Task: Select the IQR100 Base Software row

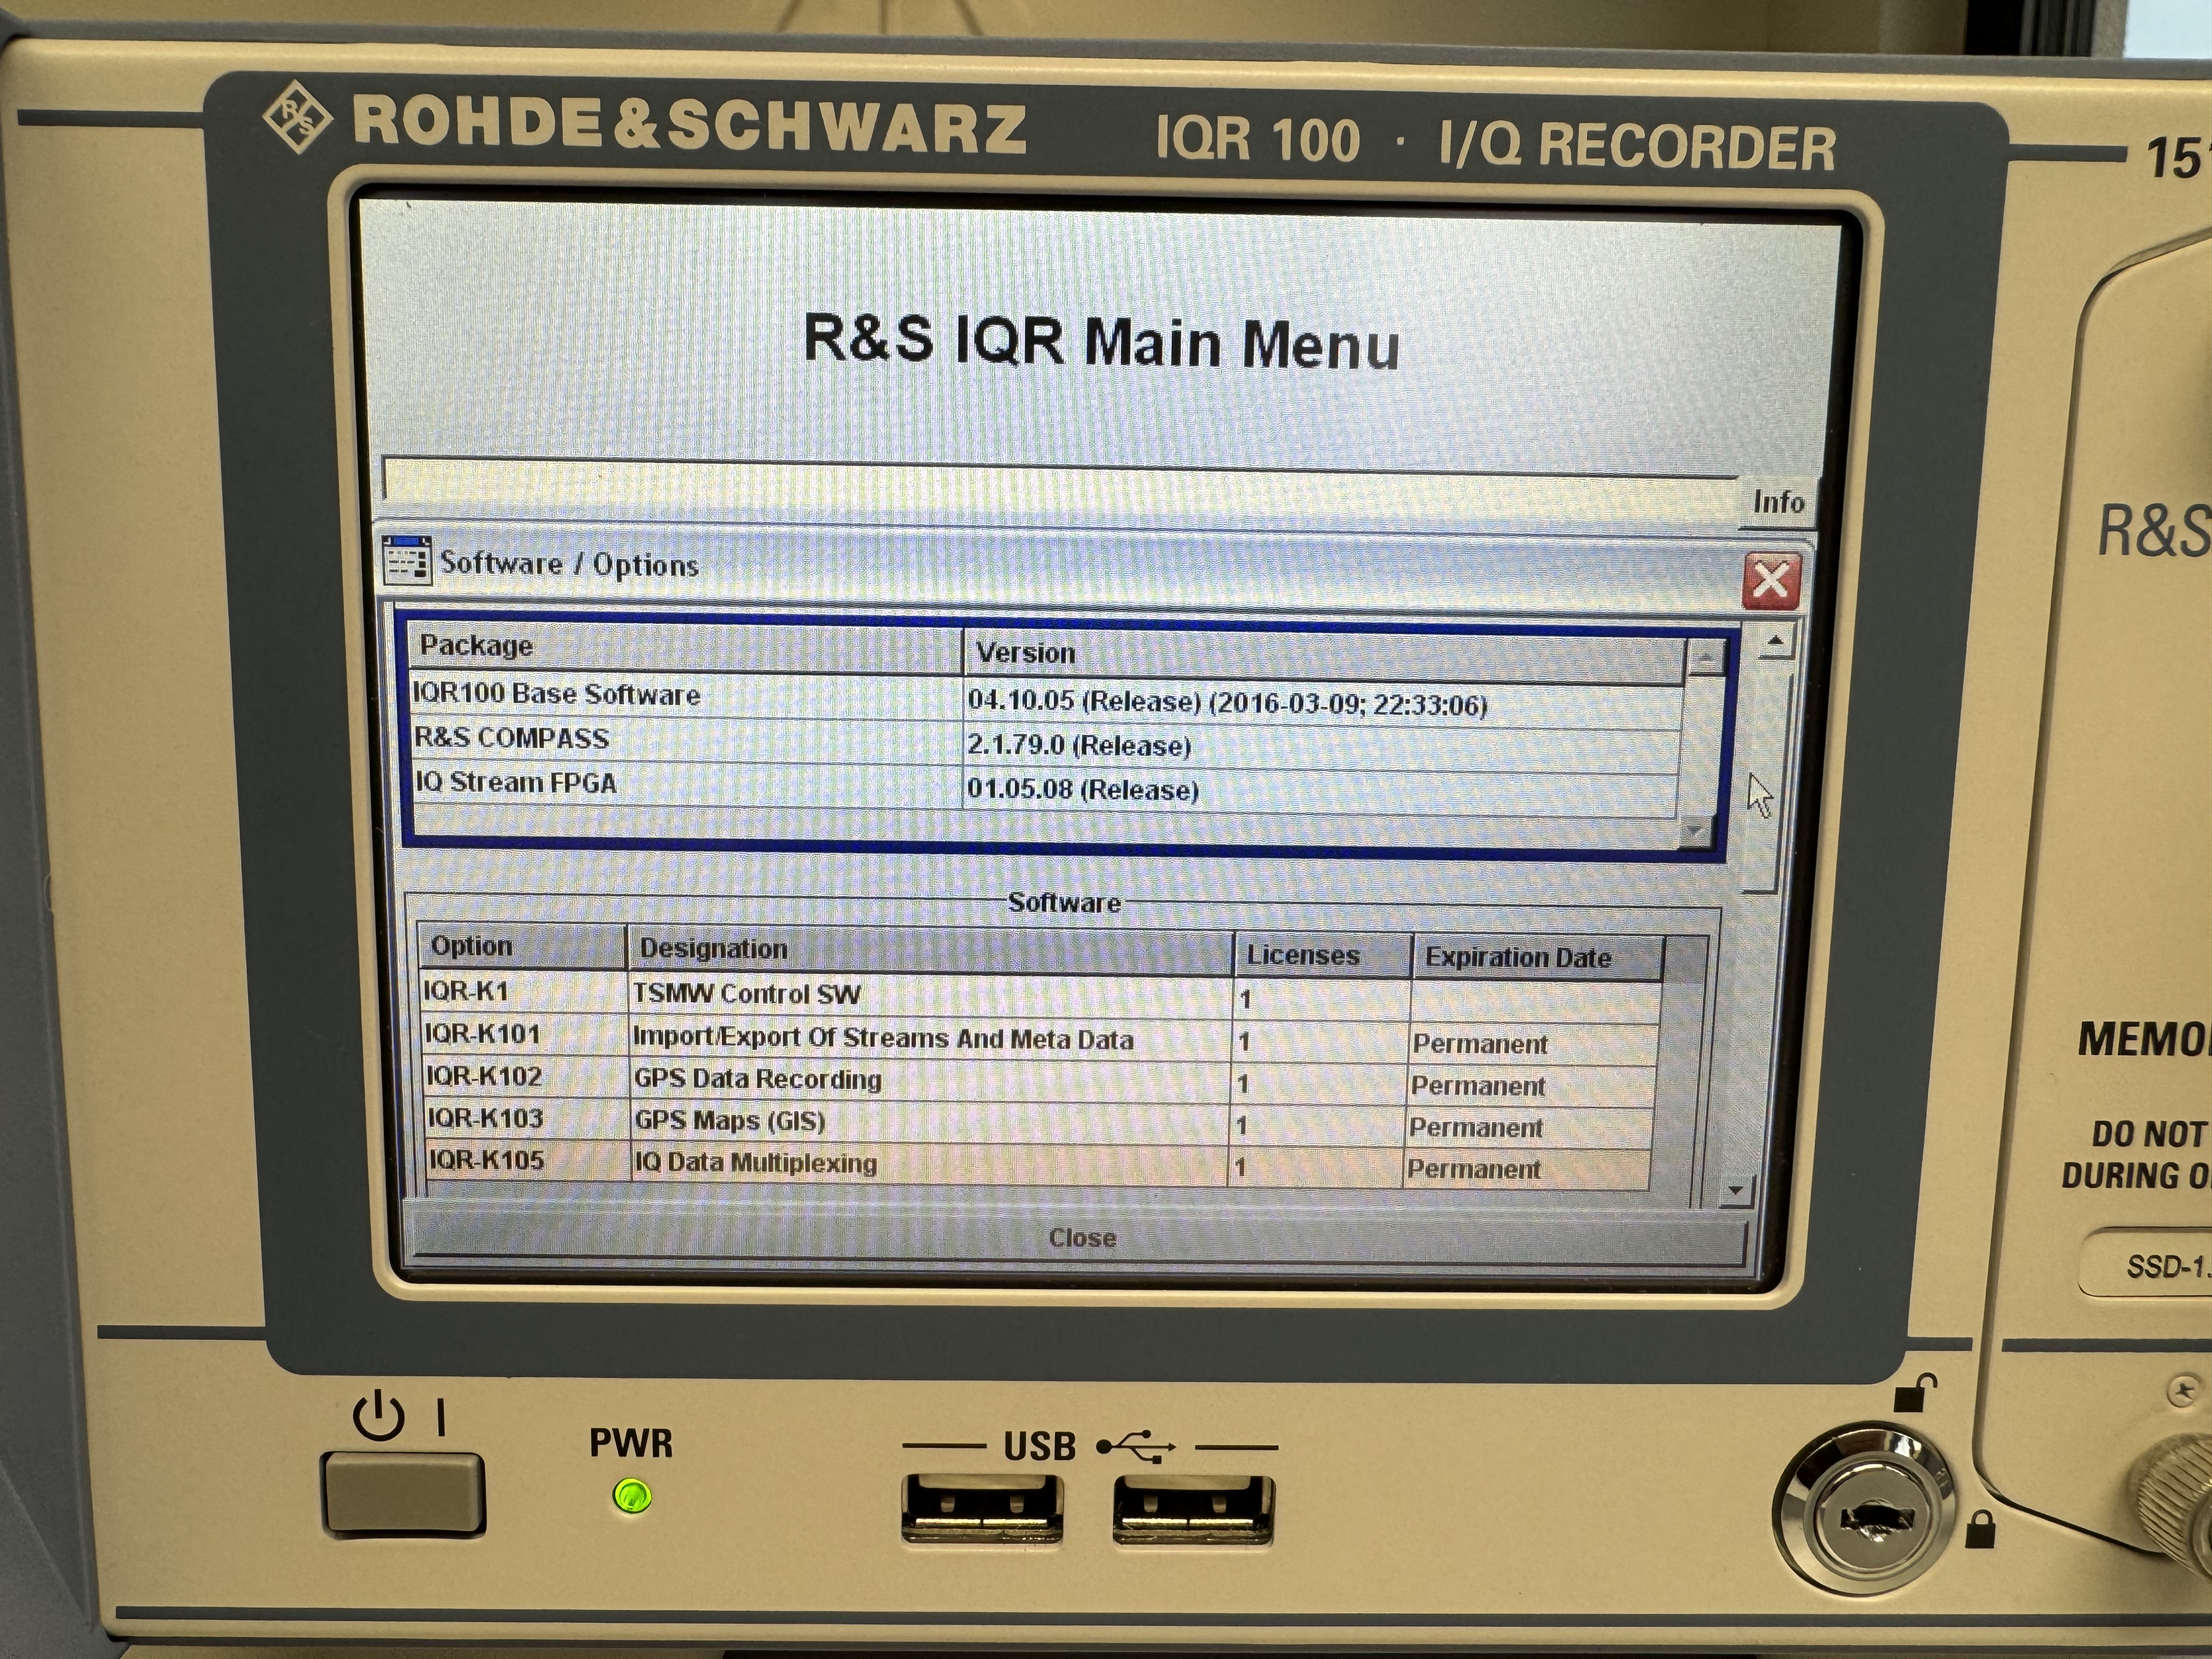Action: pyautogui.click(x=1046, y=698)
